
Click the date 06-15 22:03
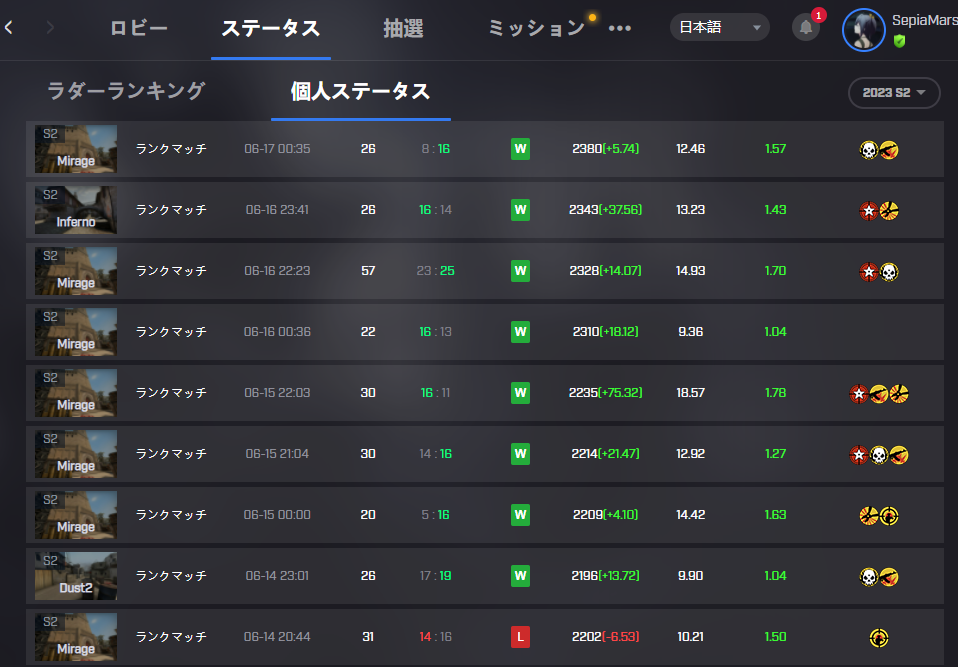point(277,393)
